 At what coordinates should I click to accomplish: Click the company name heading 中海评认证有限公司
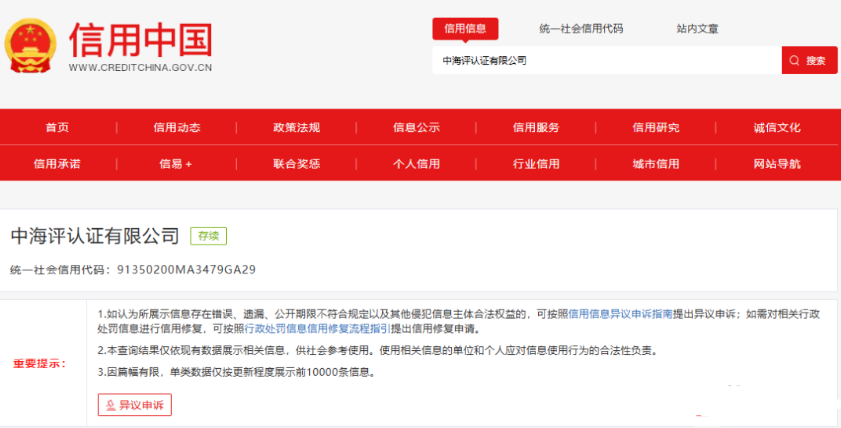tap(95, 236)
